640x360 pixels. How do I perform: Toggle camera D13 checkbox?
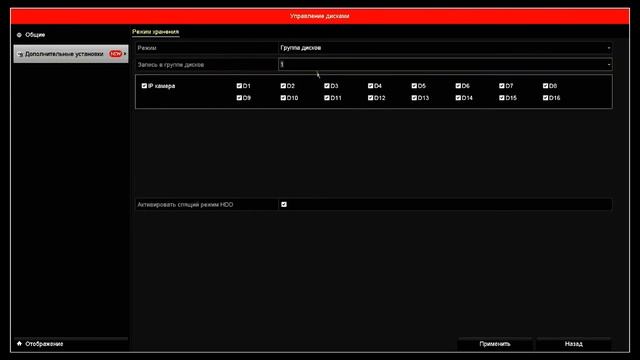(414, 98)
